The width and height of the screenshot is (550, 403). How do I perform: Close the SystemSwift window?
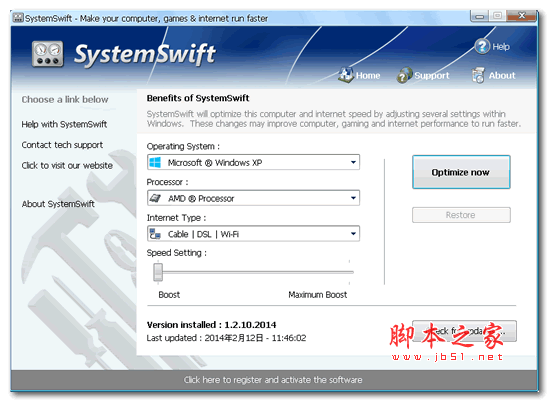(522, 16)
